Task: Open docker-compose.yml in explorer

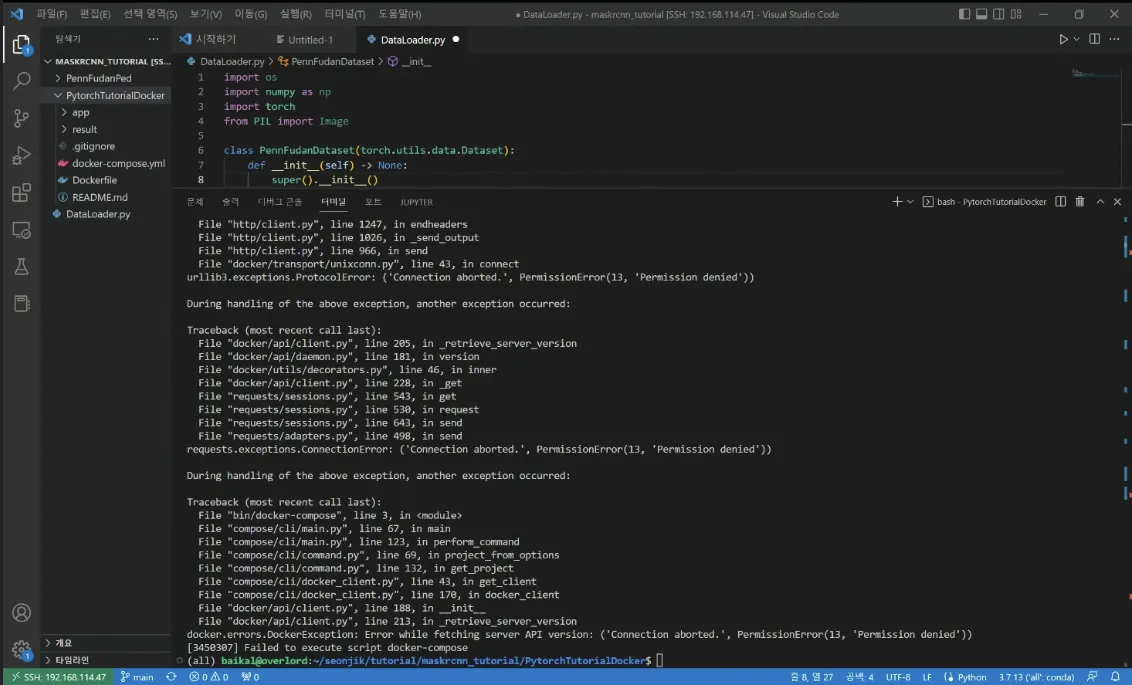Action: (x=118, y=163)
